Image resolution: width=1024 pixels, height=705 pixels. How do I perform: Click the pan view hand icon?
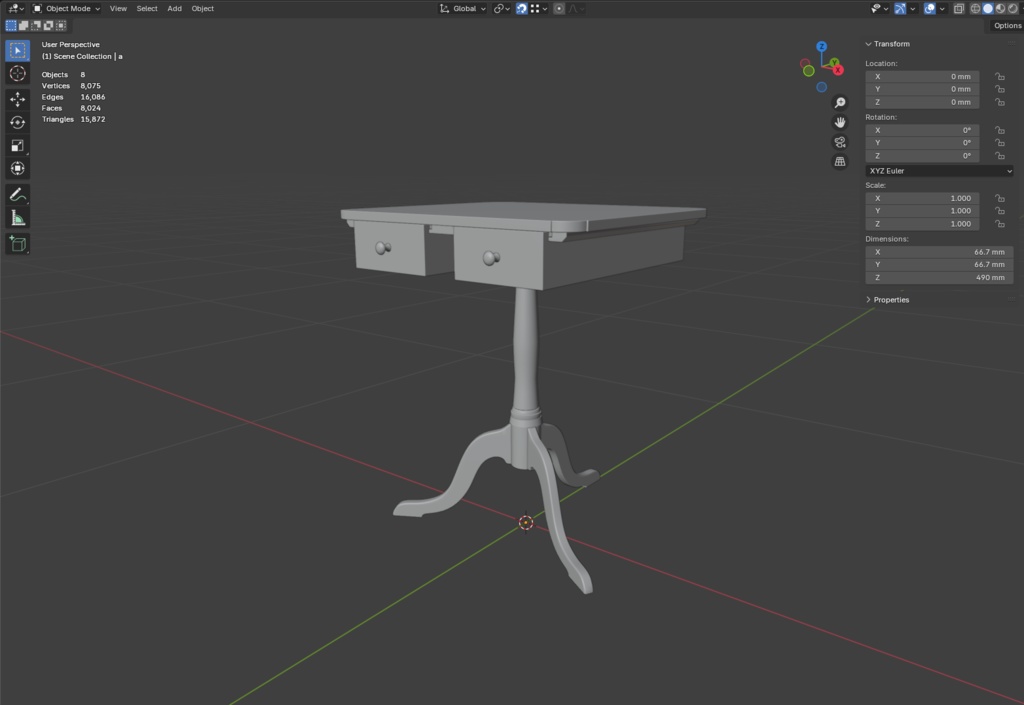pos(840,122)
